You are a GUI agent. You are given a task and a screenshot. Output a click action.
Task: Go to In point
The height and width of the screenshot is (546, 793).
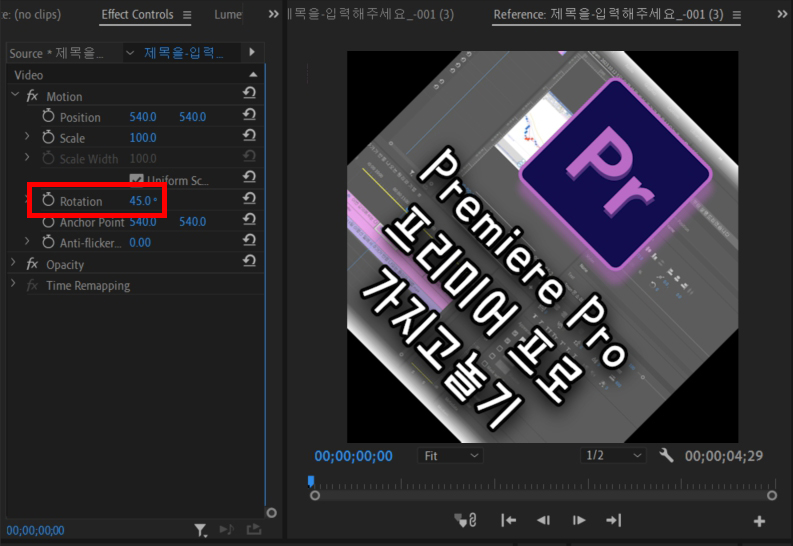click(x=508, y=520)
